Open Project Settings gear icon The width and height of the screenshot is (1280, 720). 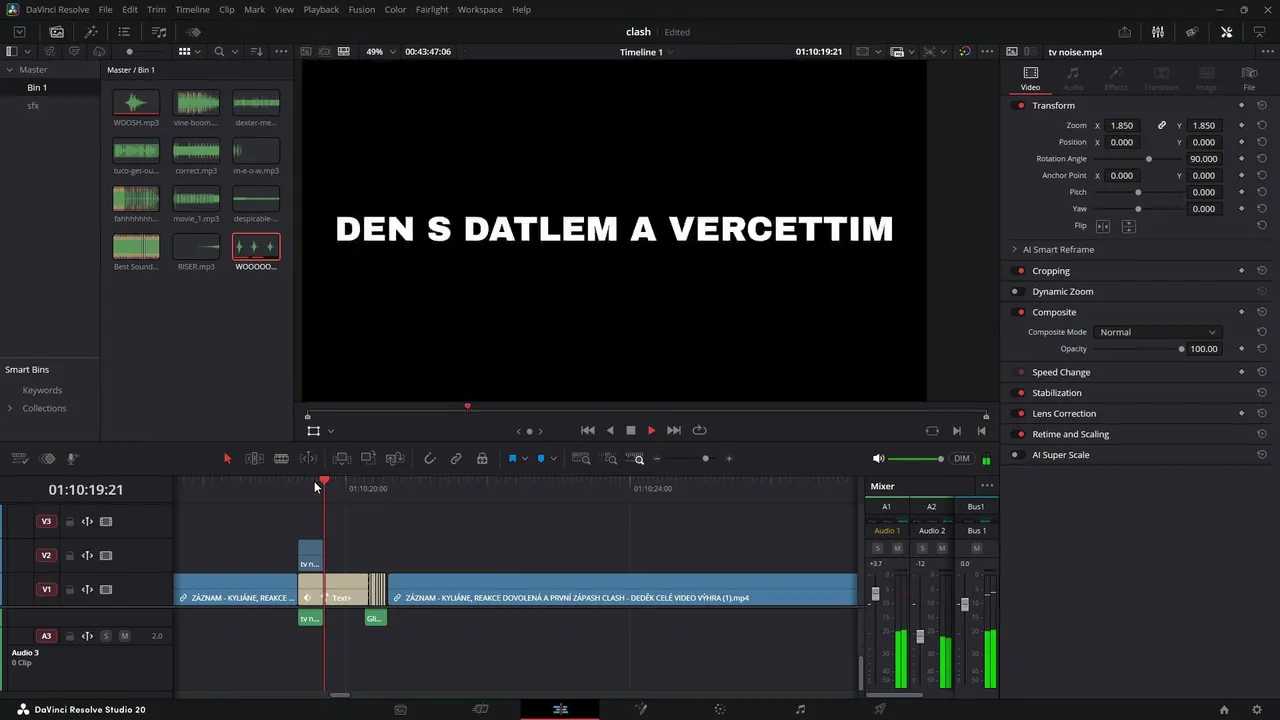(1257, 709)
